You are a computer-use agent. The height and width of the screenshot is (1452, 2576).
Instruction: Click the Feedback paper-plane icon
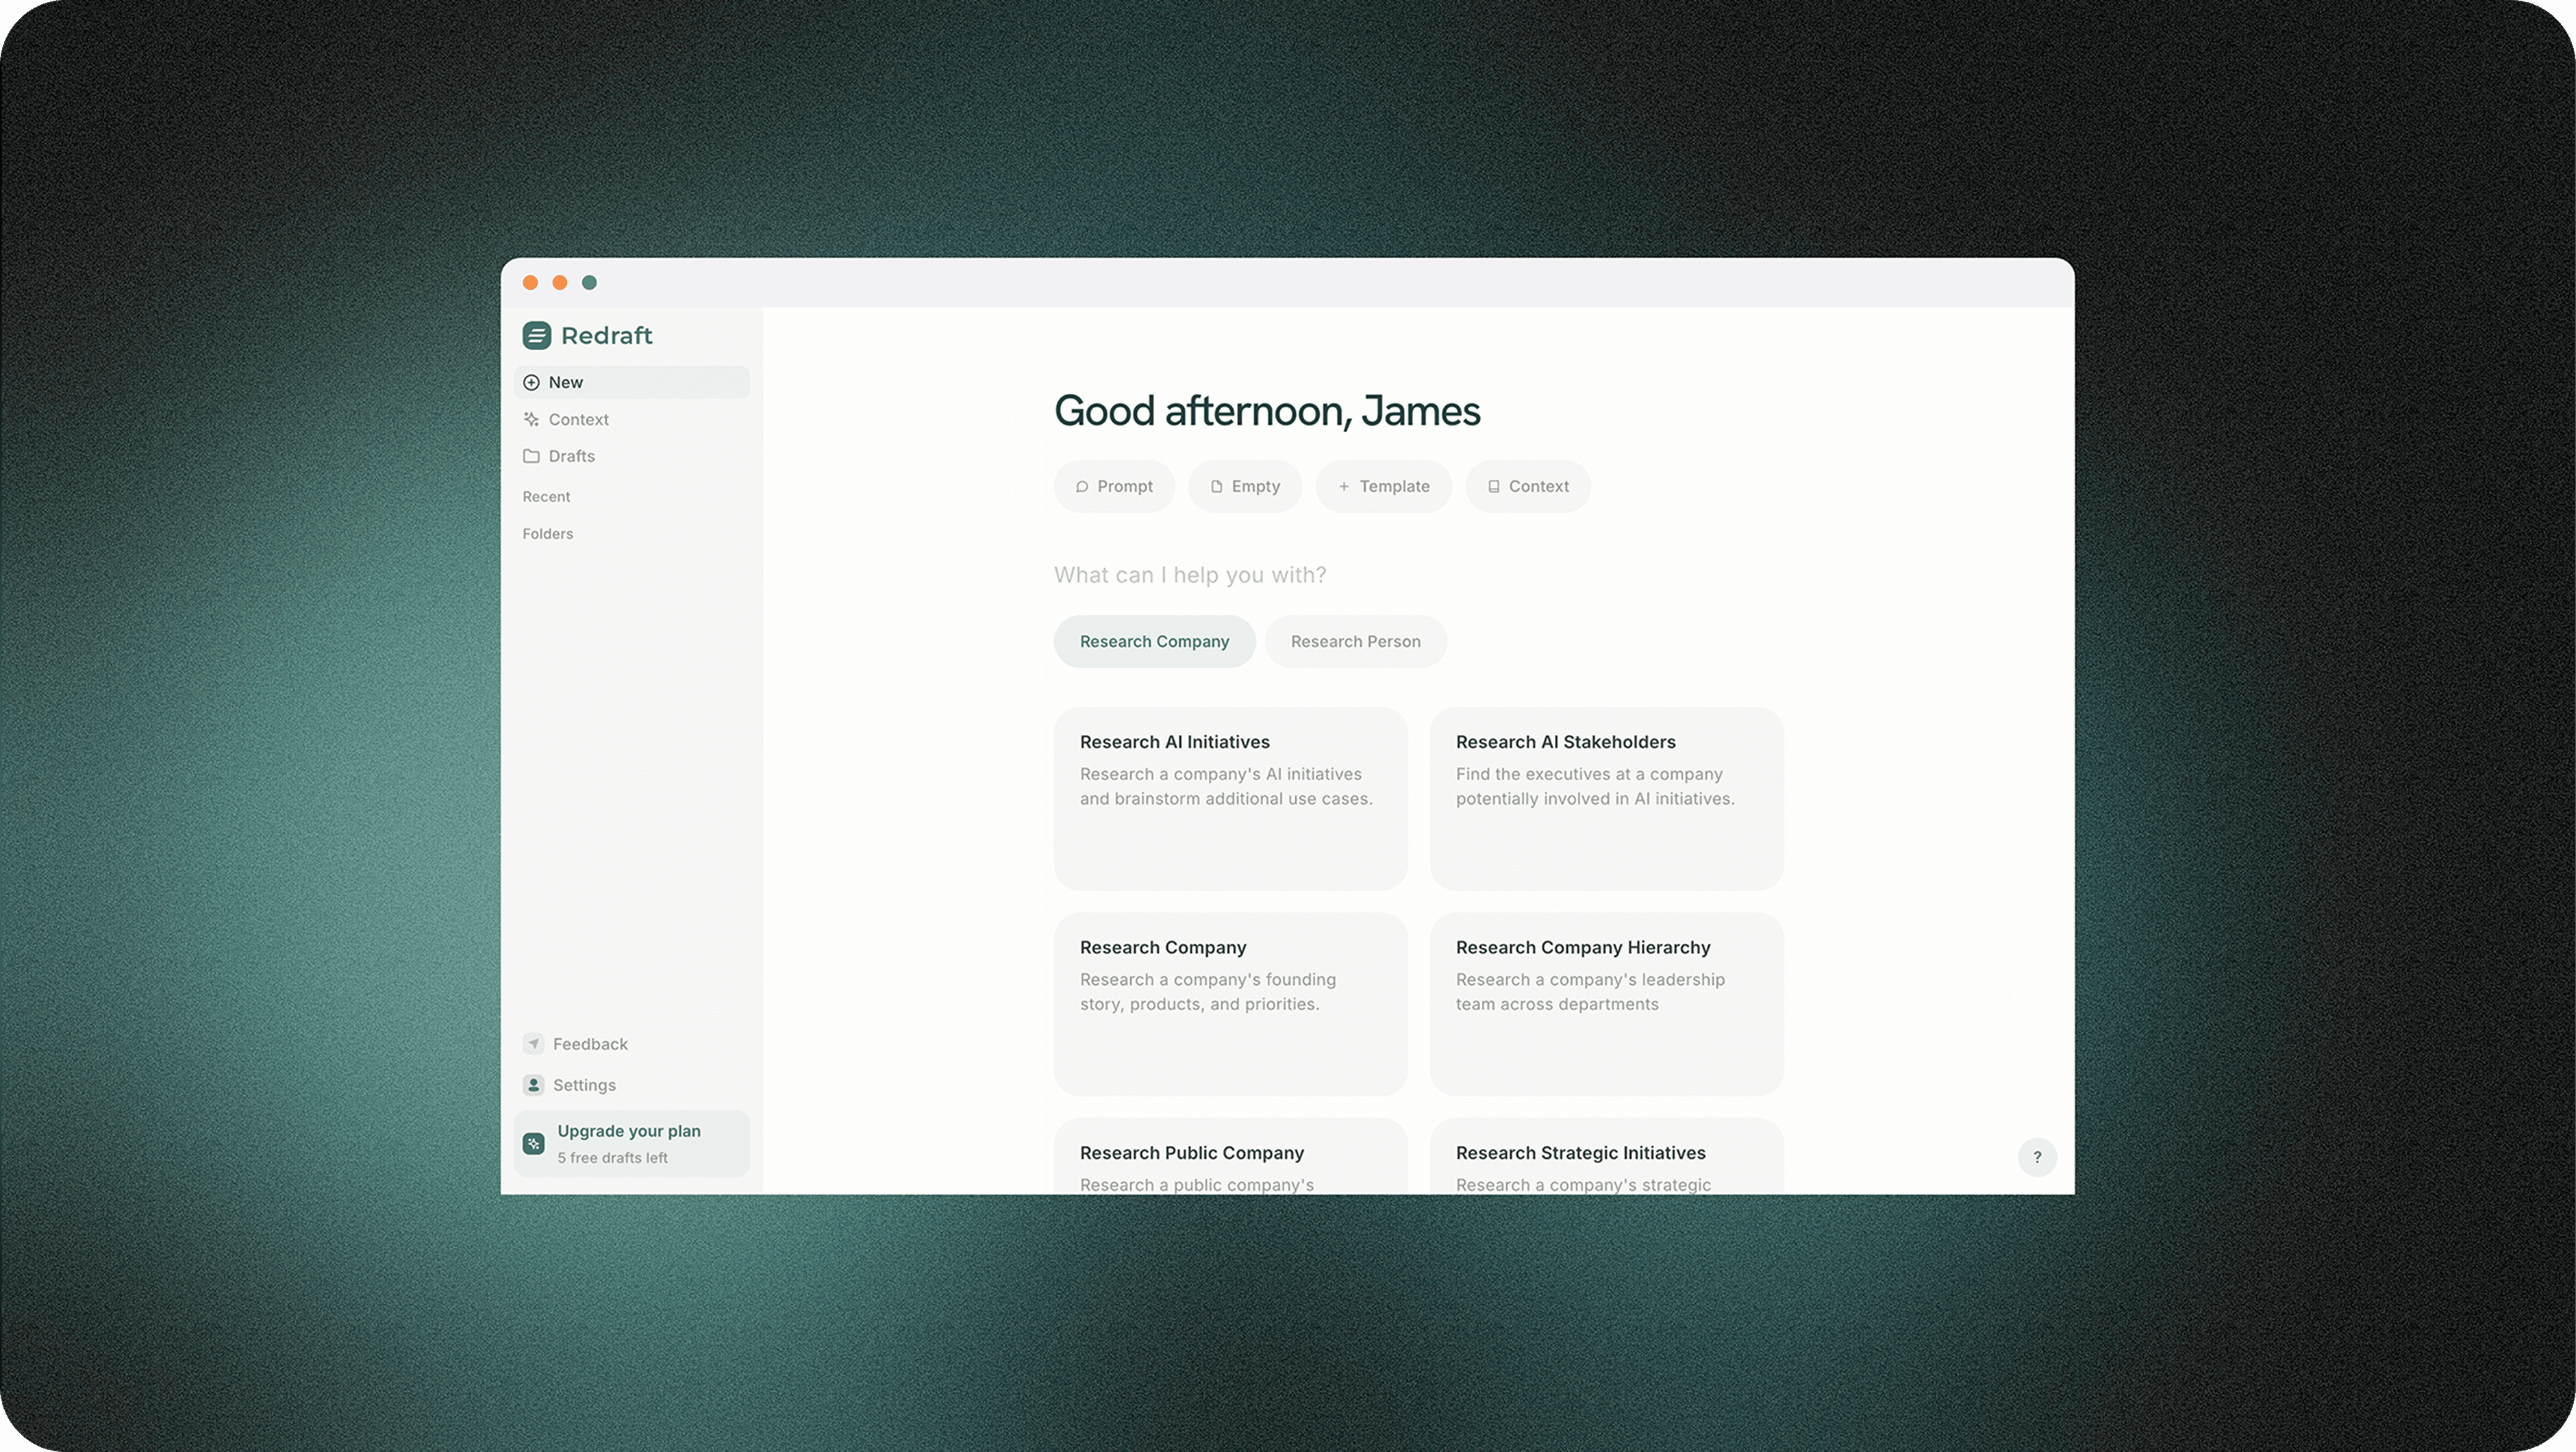pos(533,1044)
